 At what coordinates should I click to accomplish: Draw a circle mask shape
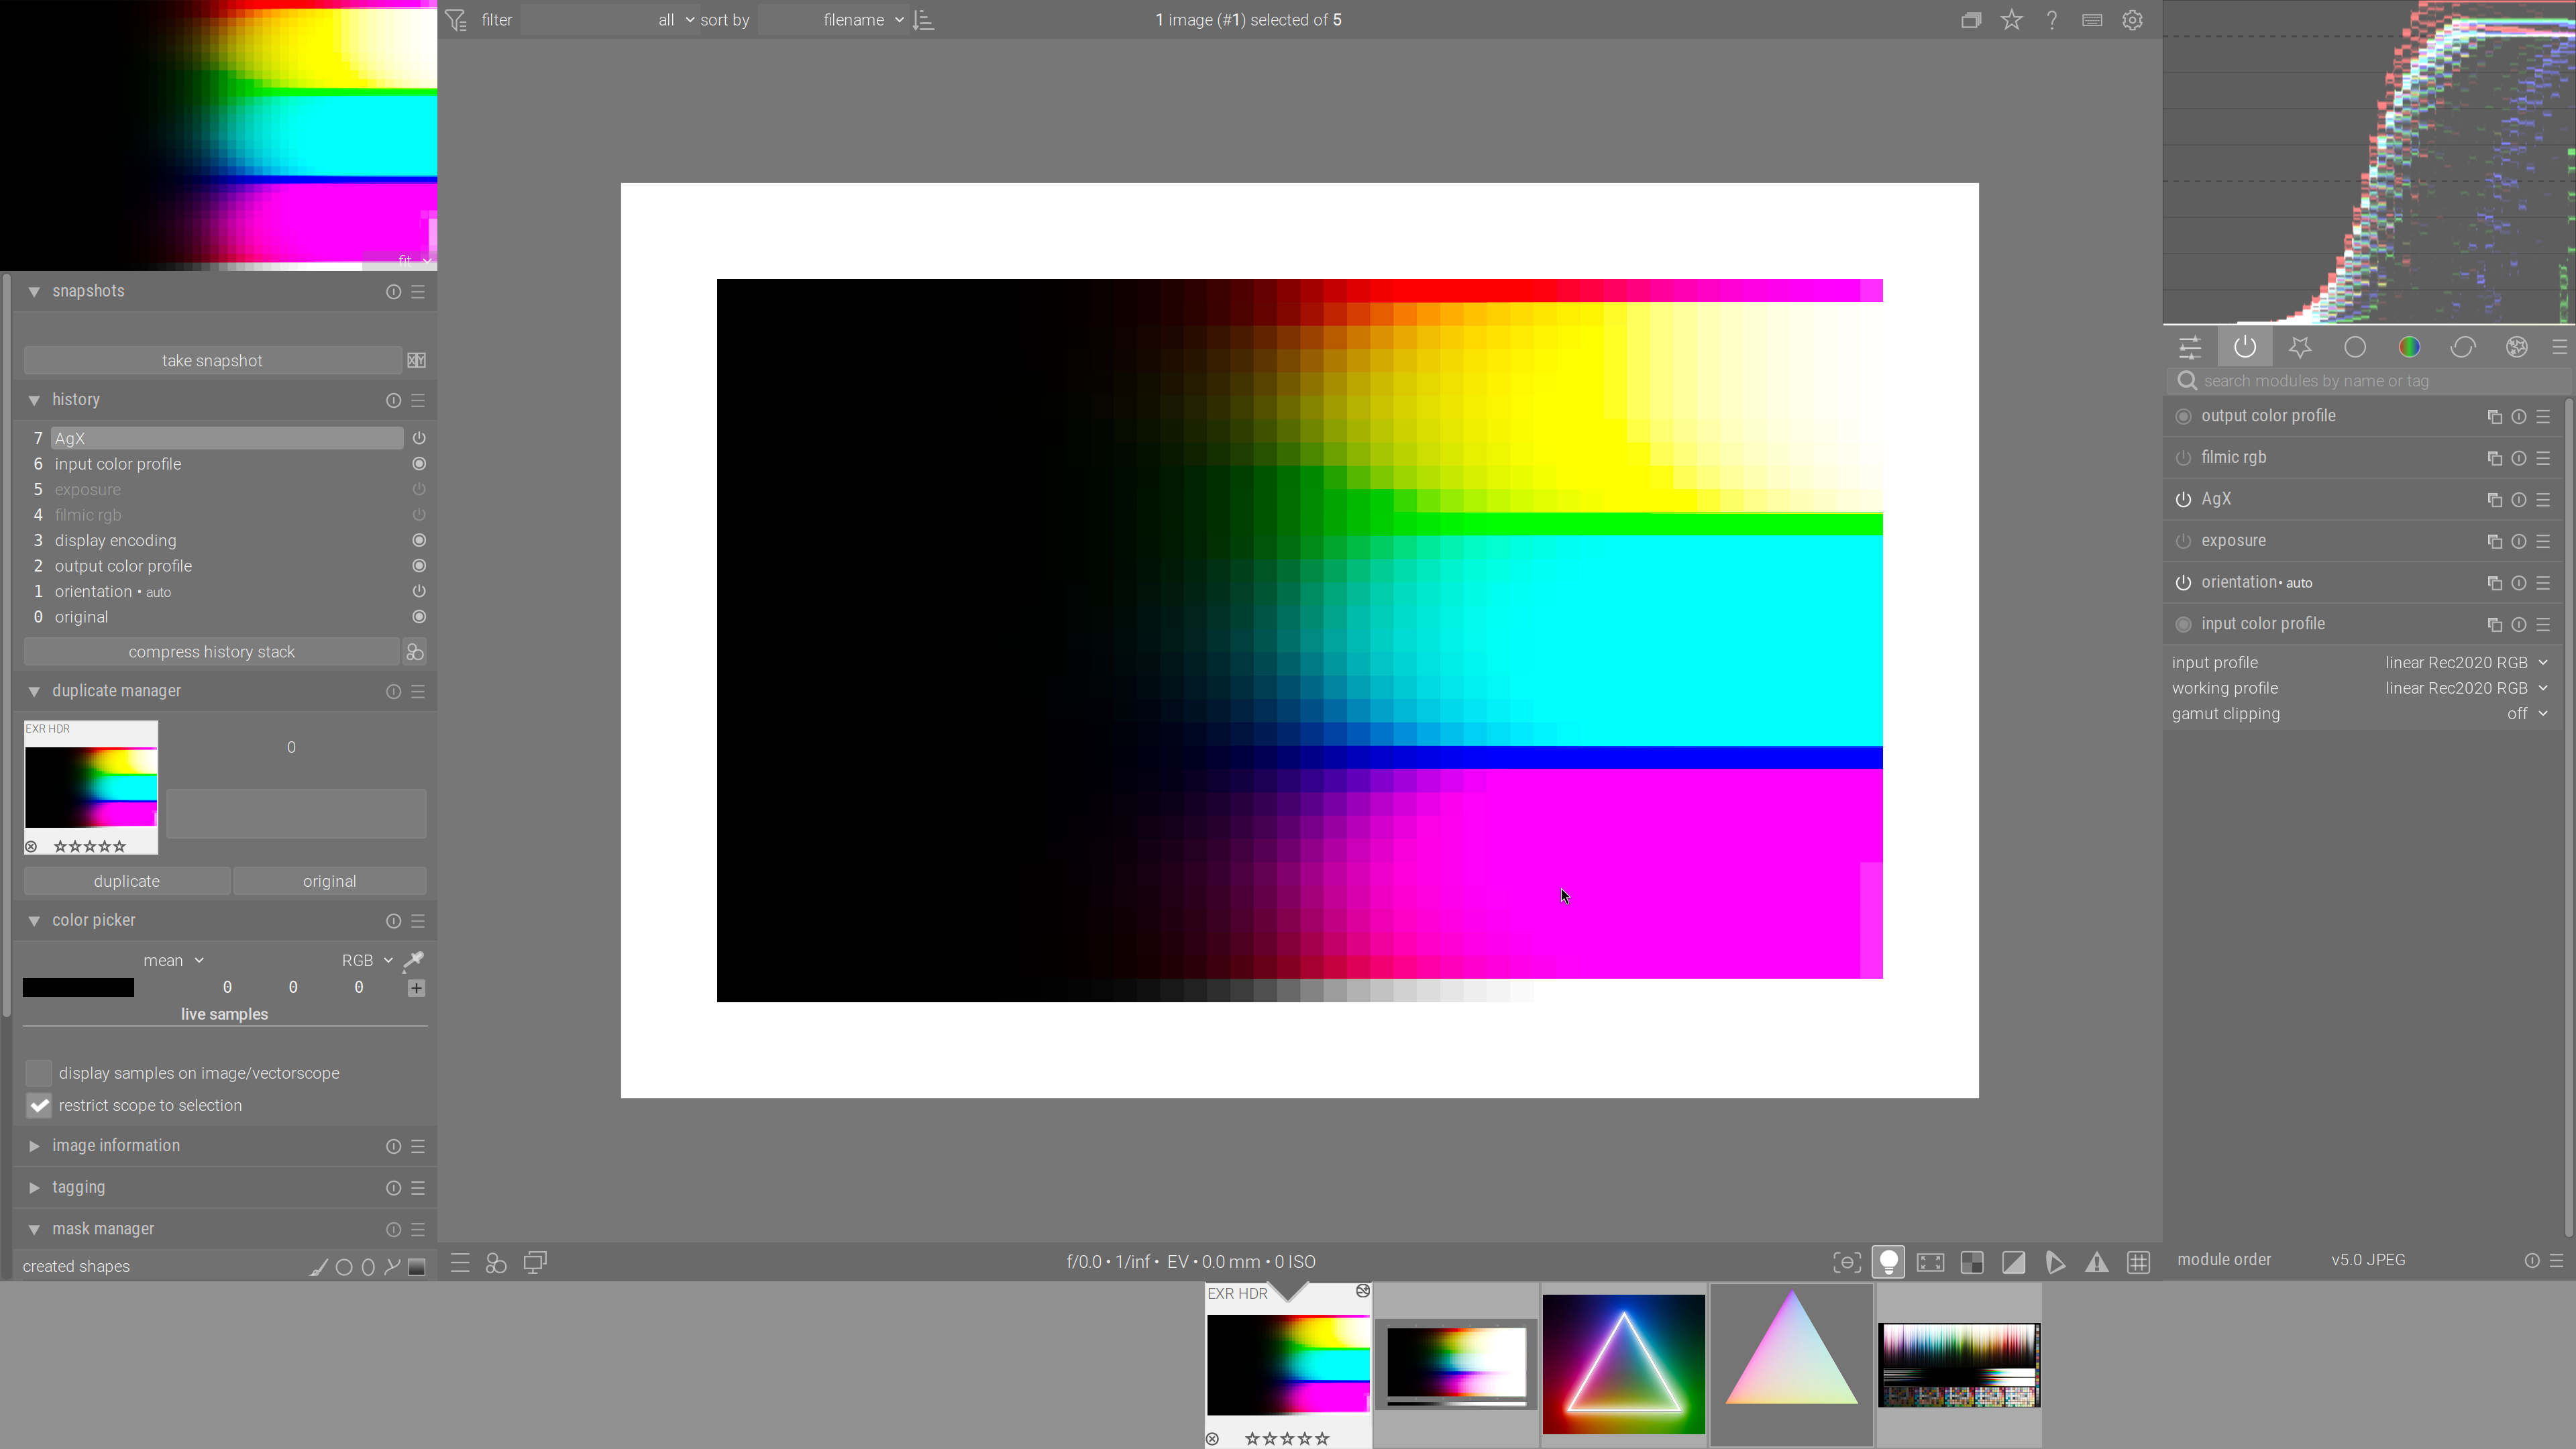coord(344,1267)
